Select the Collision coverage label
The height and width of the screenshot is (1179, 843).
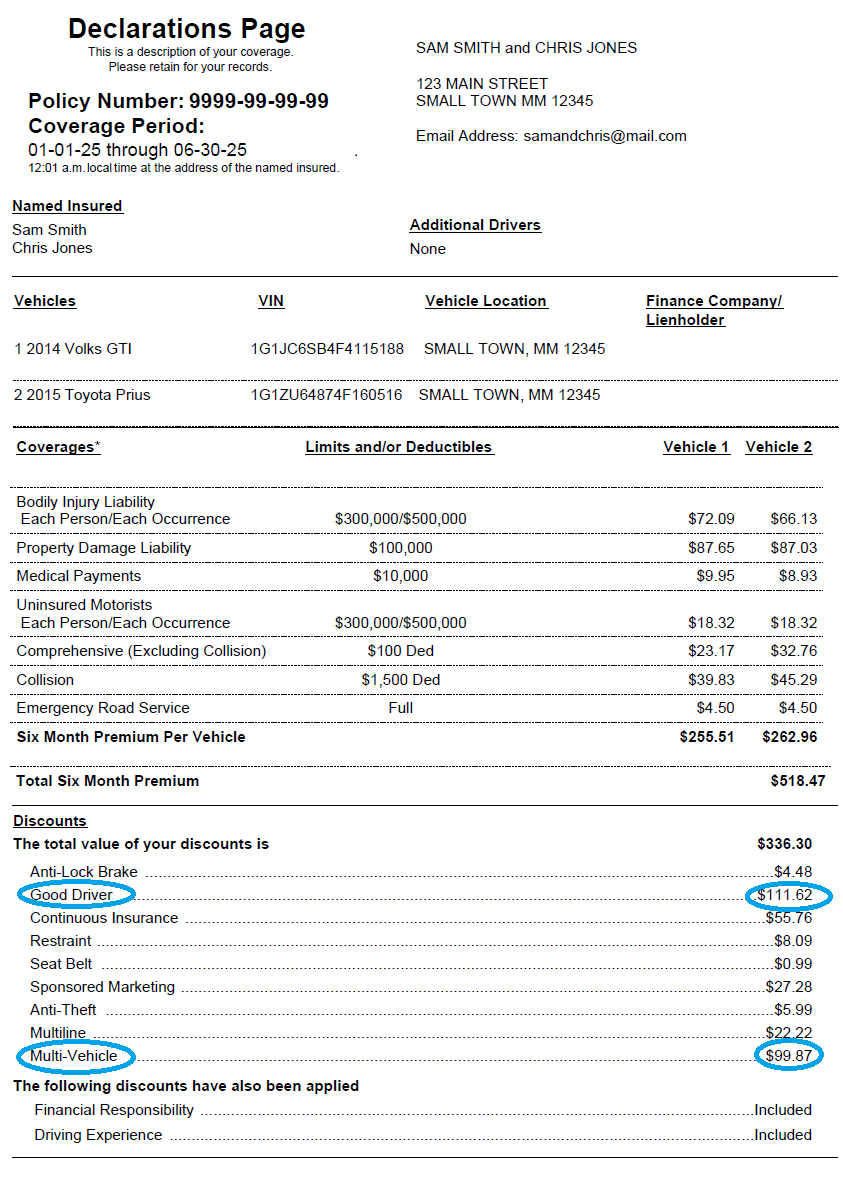[x=45, y=680]
